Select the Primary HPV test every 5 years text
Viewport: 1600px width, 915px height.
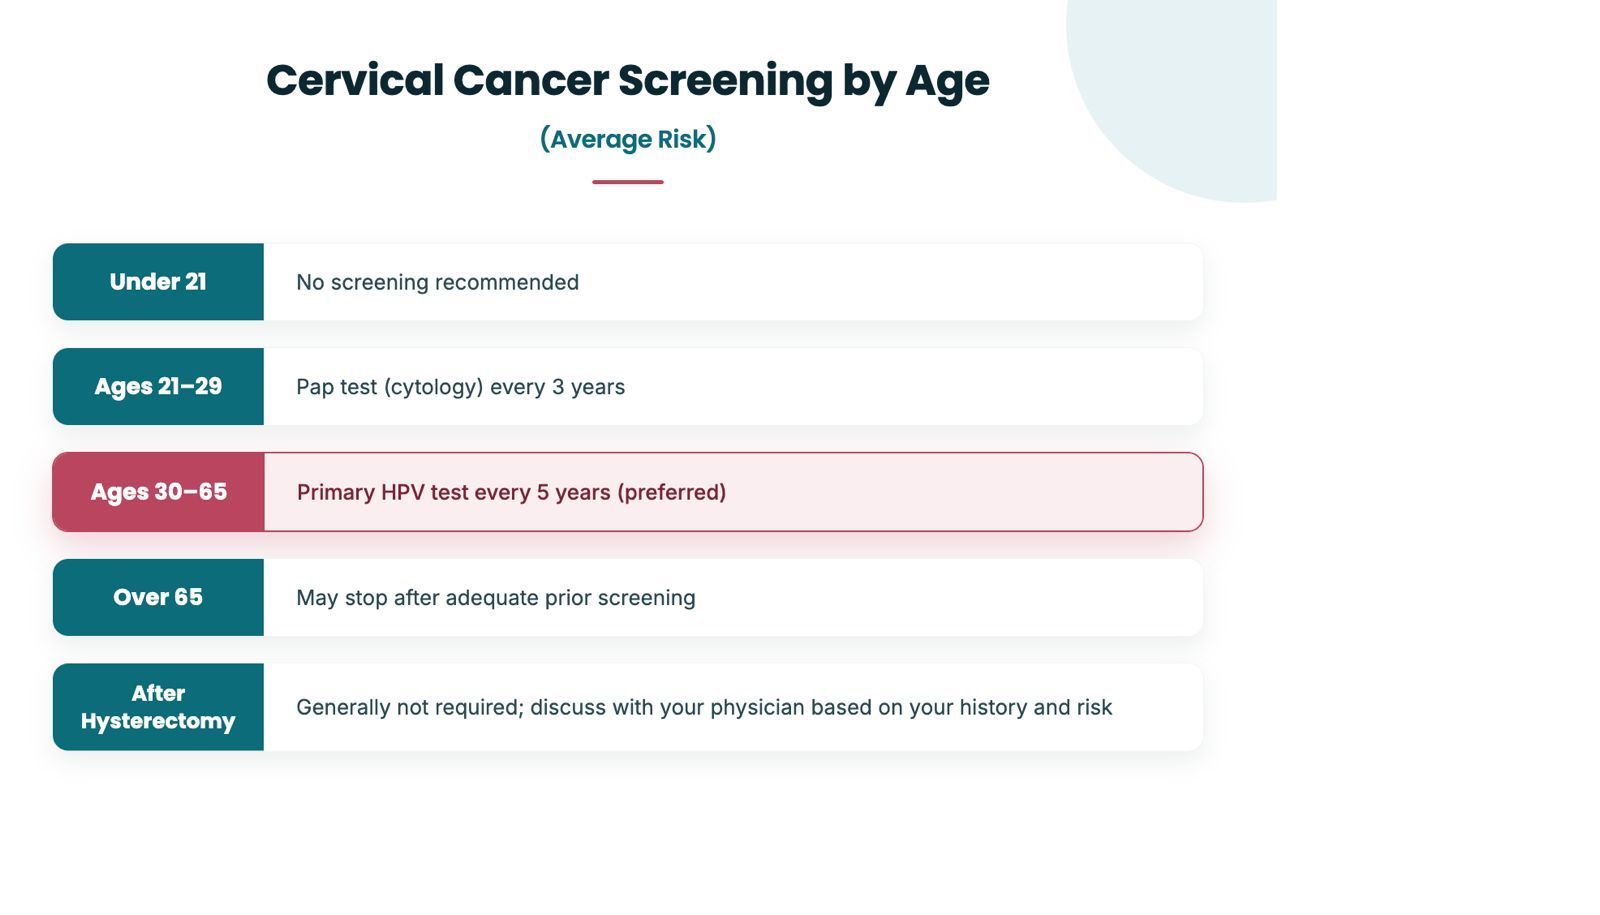pos(511,492)
